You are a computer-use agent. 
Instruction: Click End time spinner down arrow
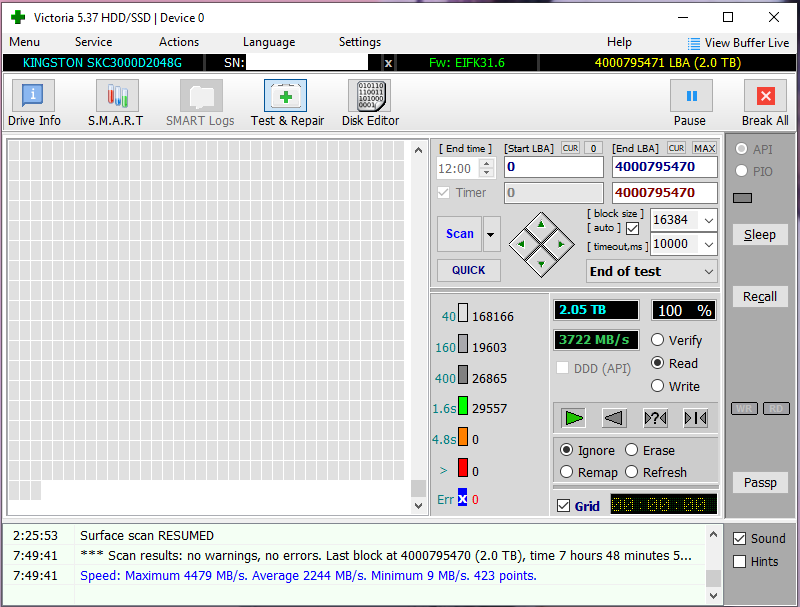[x=487, y=172]
